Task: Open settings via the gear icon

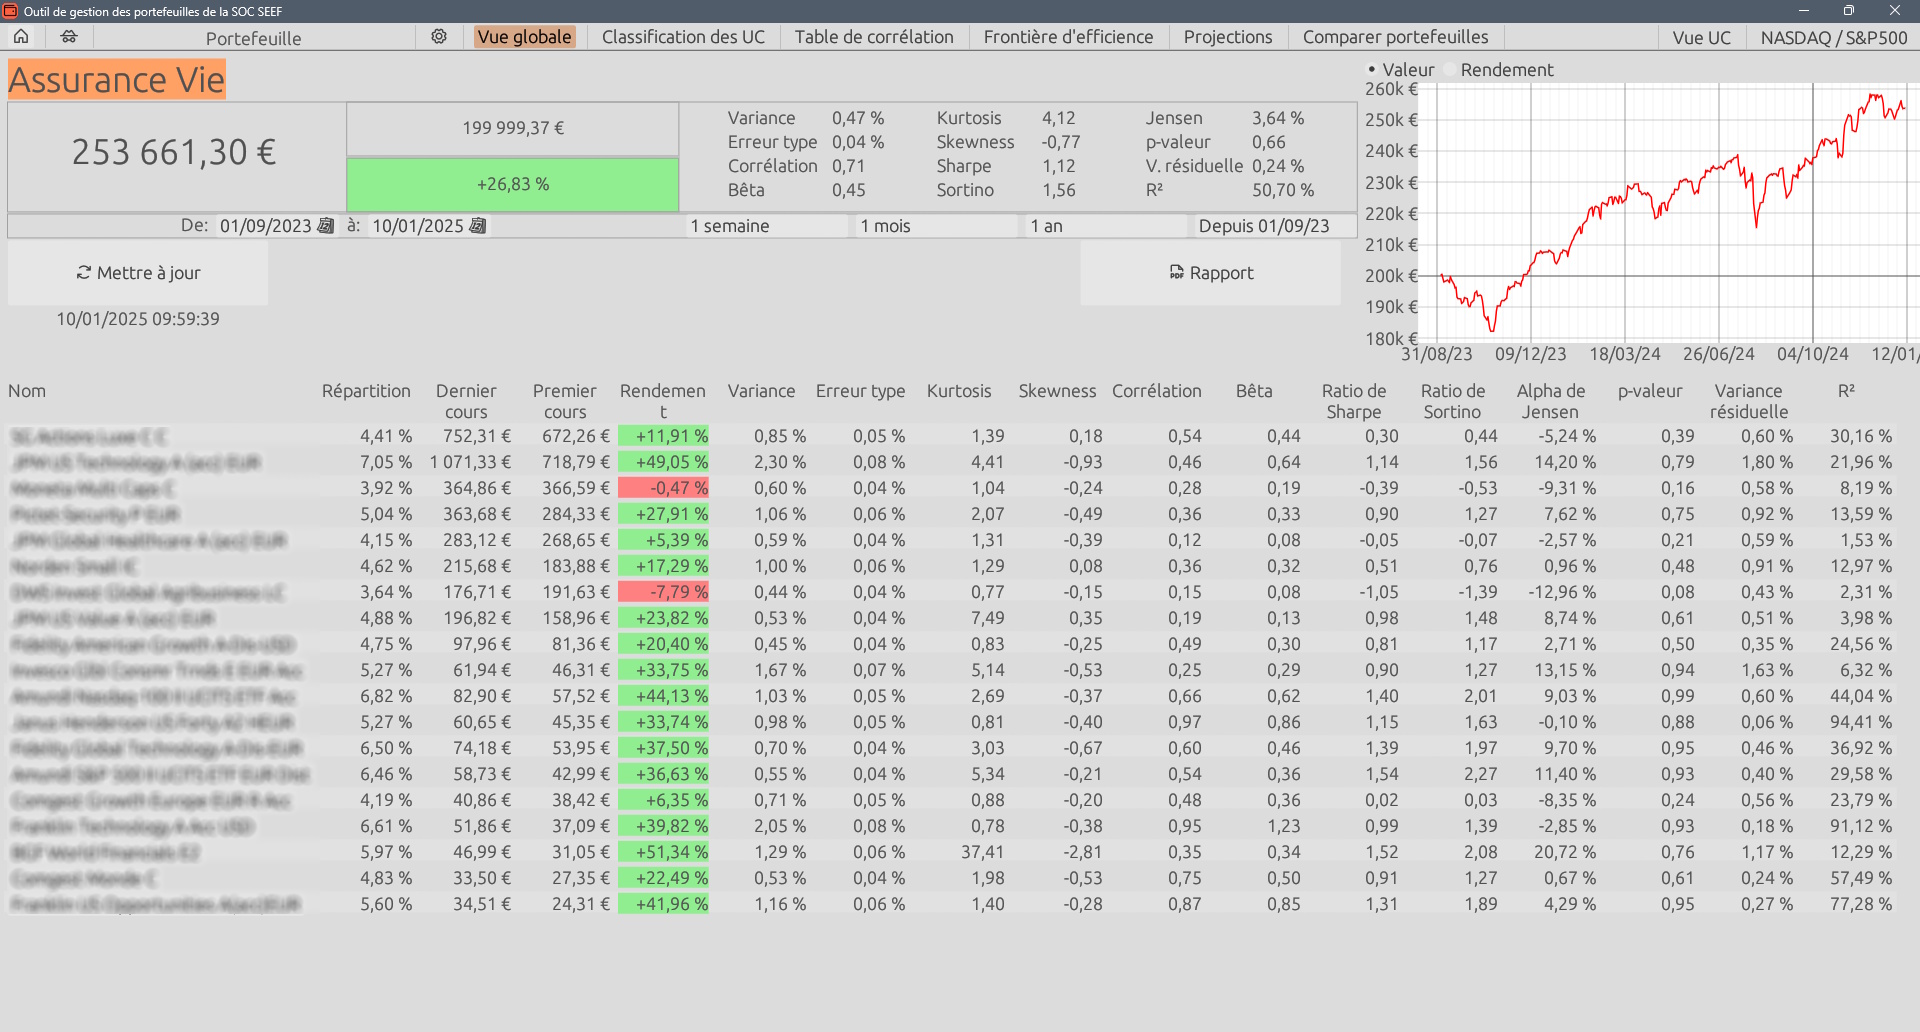Action: tap(439, 37)
